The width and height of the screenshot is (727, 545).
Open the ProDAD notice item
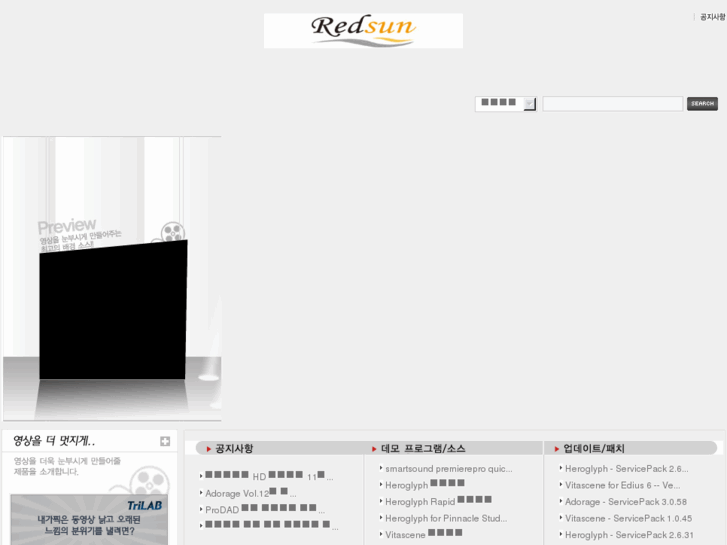click(265, 509)
